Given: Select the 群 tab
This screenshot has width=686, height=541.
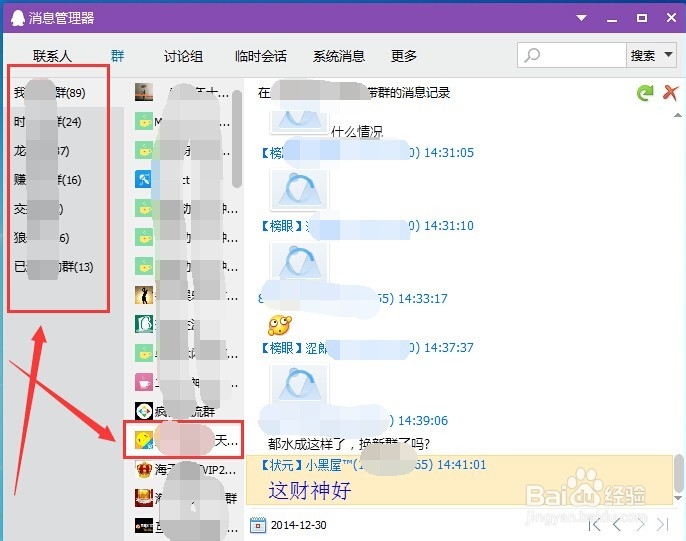Looking at the screenshot, I should coord(117,56).
